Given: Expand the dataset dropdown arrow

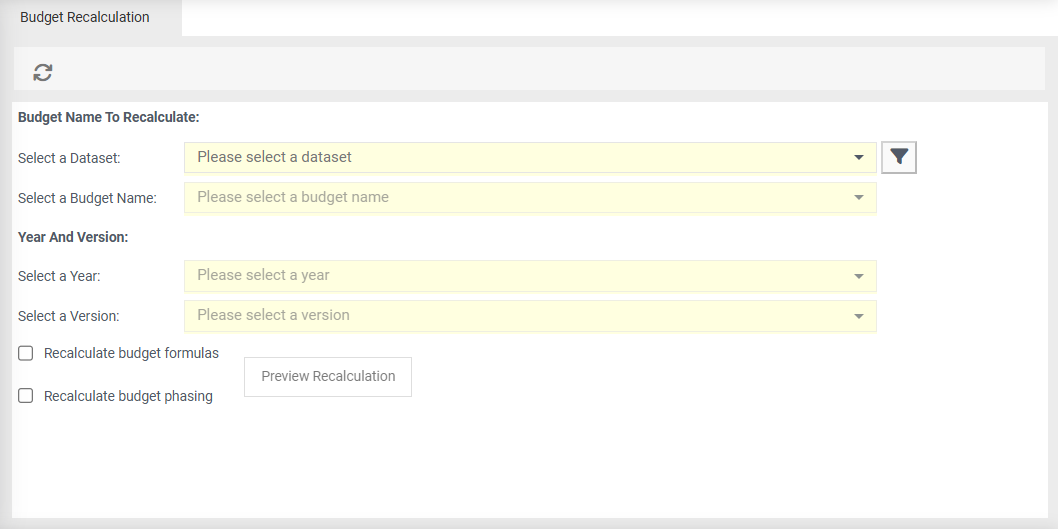Looking at the screenshot, I should [x=859, y=158].
